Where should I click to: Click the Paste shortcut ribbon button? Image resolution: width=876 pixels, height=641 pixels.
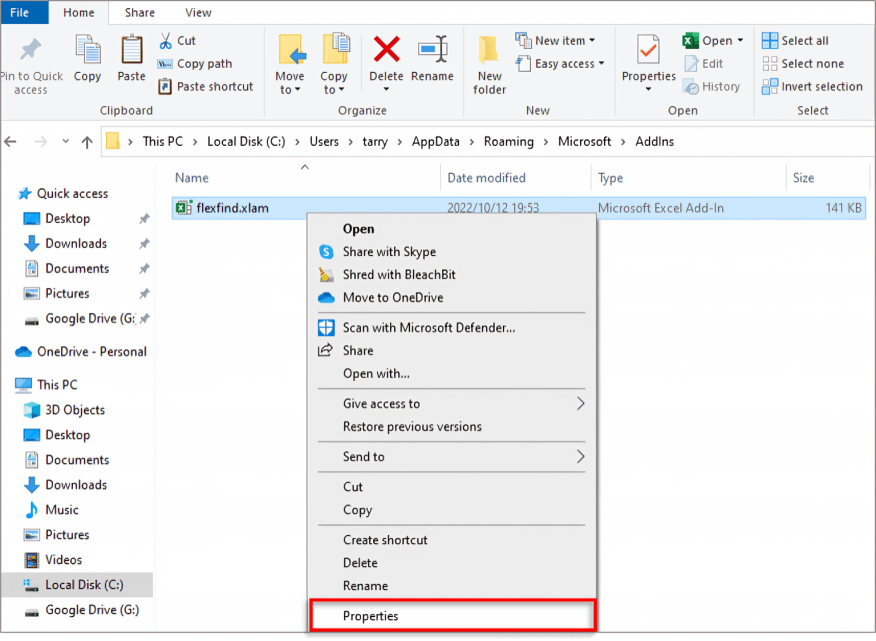[x=206, y=87]
